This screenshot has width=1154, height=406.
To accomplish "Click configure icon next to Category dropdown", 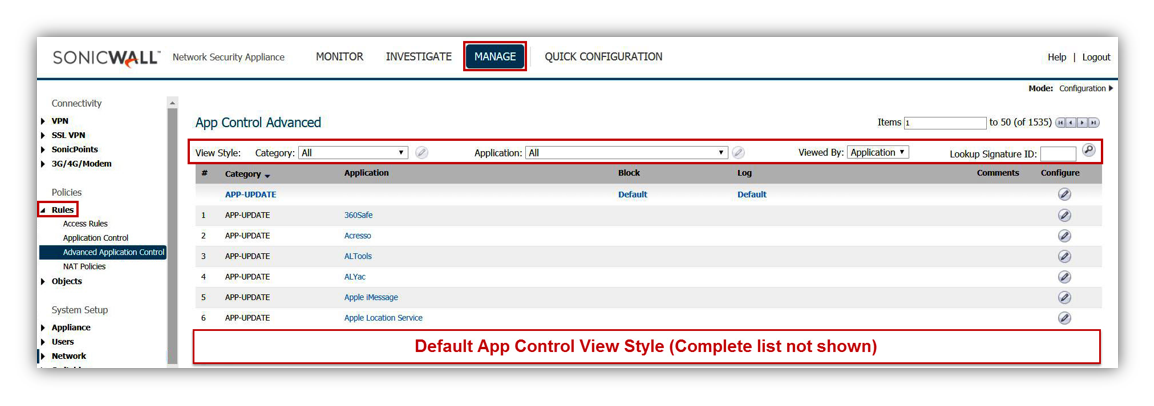I will point(422,153).
